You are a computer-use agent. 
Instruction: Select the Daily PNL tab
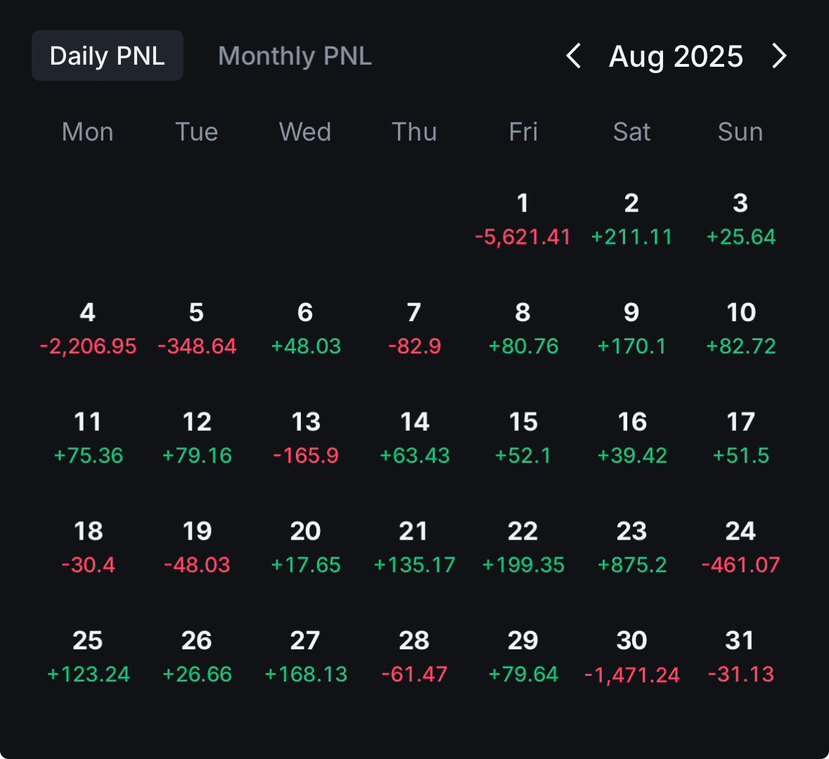[107, 55]
